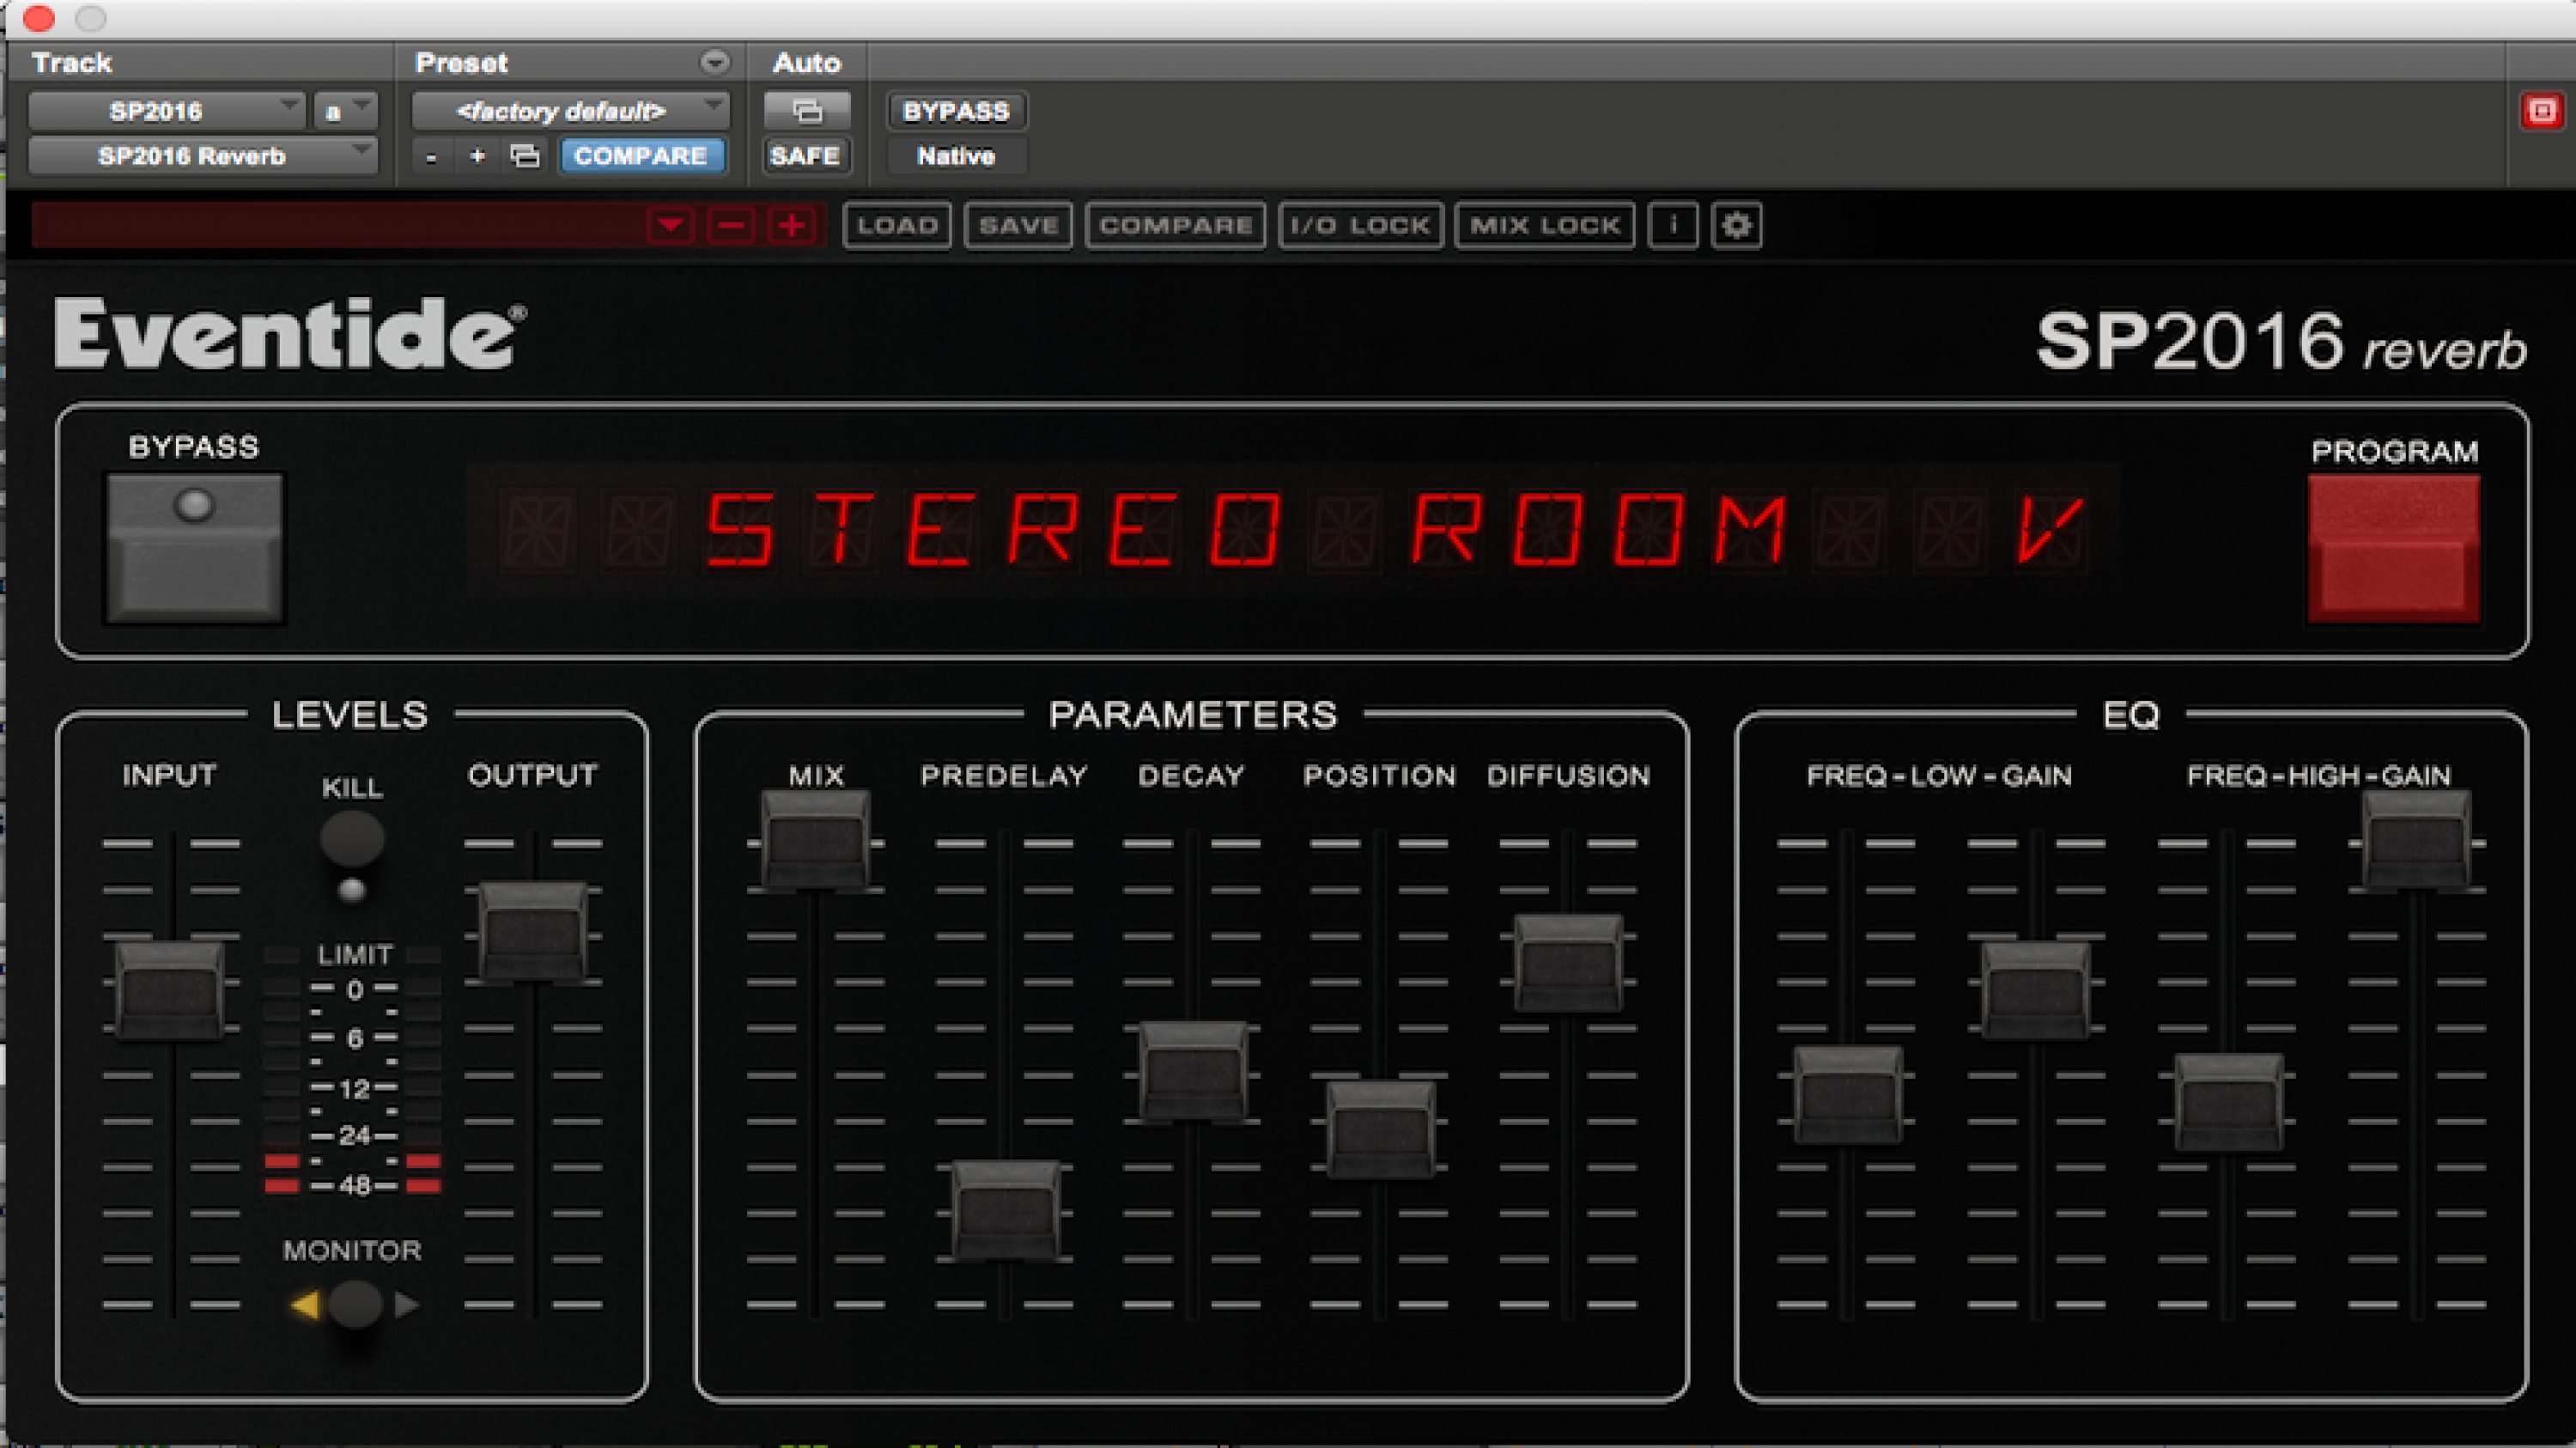The height and width of the screenshot is (1448, 2576).
Task: Click the Native mode toggle
Action: coord(954,155)
